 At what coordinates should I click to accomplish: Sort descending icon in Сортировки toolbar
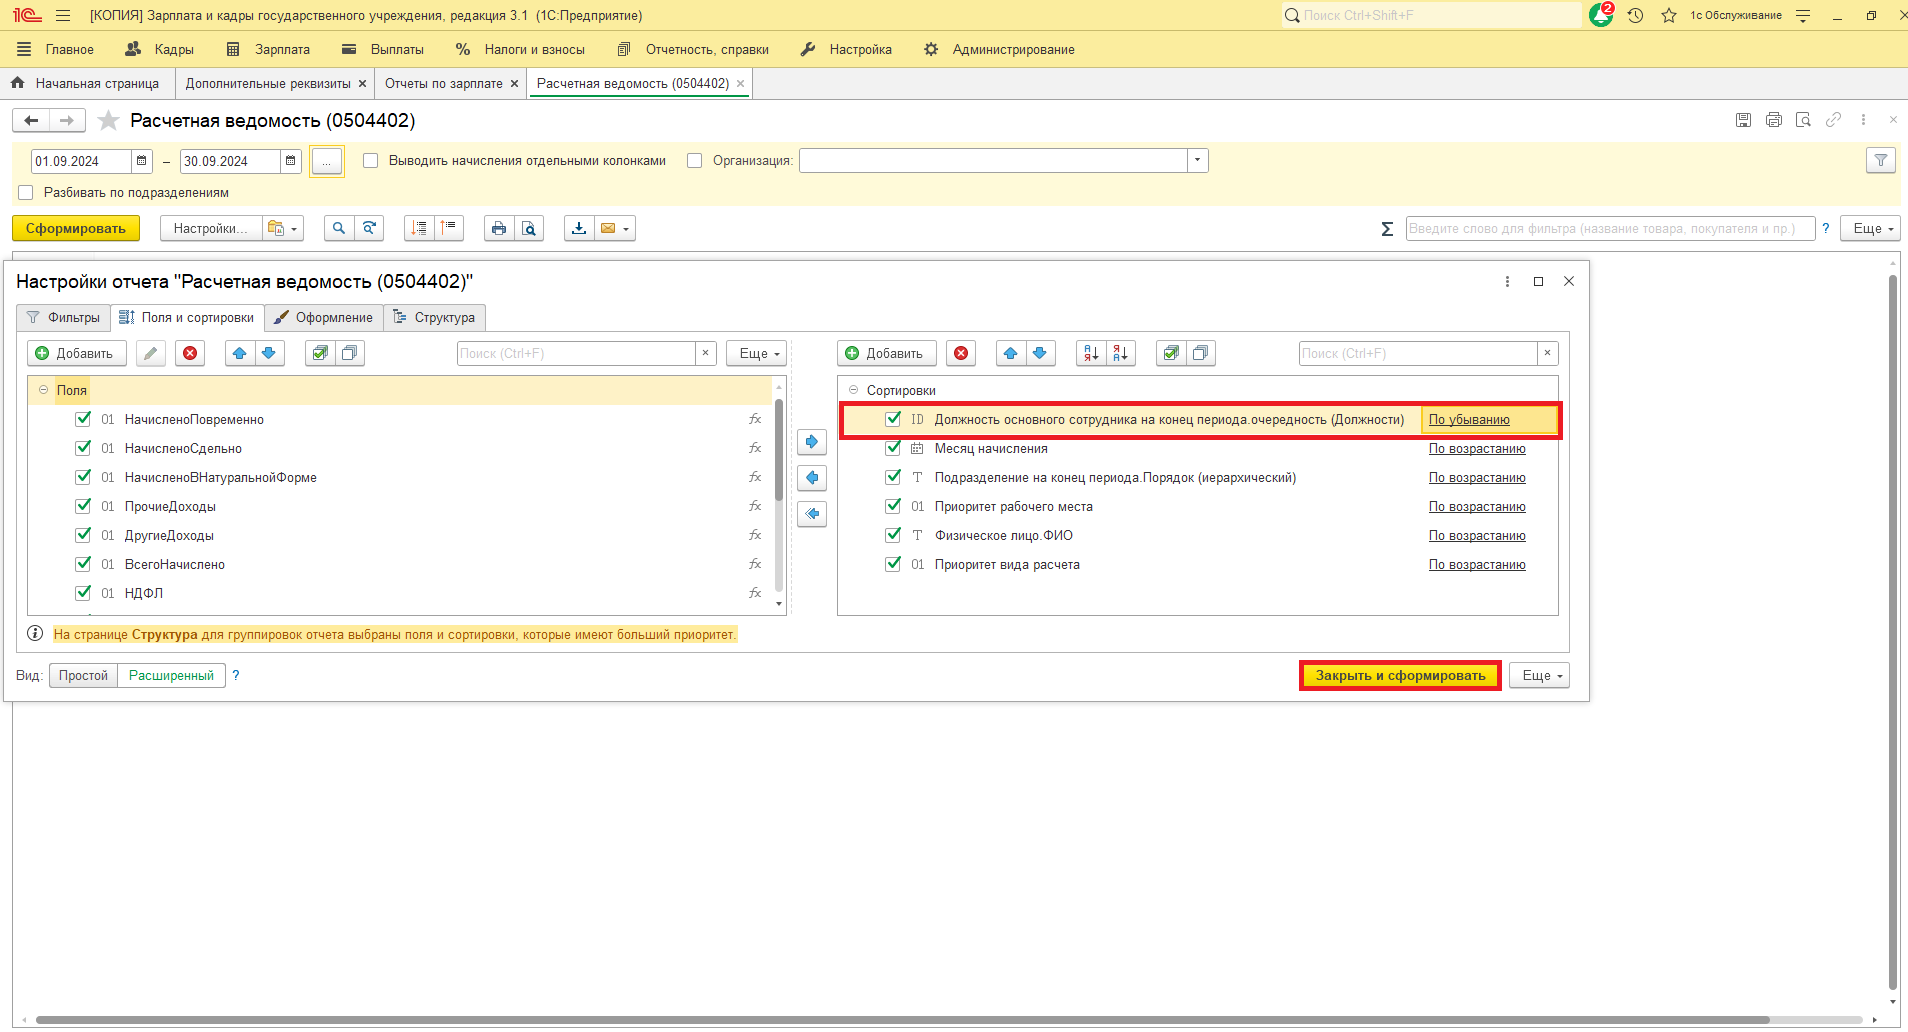point(1121,353)
